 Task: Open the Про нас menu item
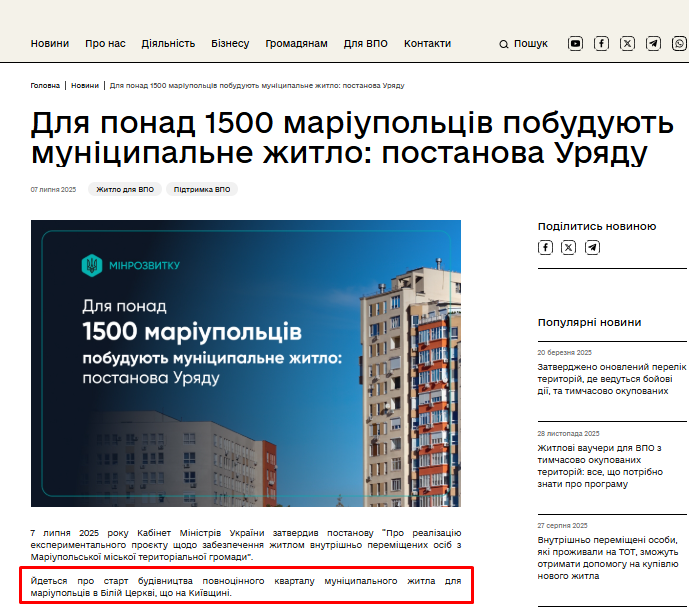tap(105, 44)
